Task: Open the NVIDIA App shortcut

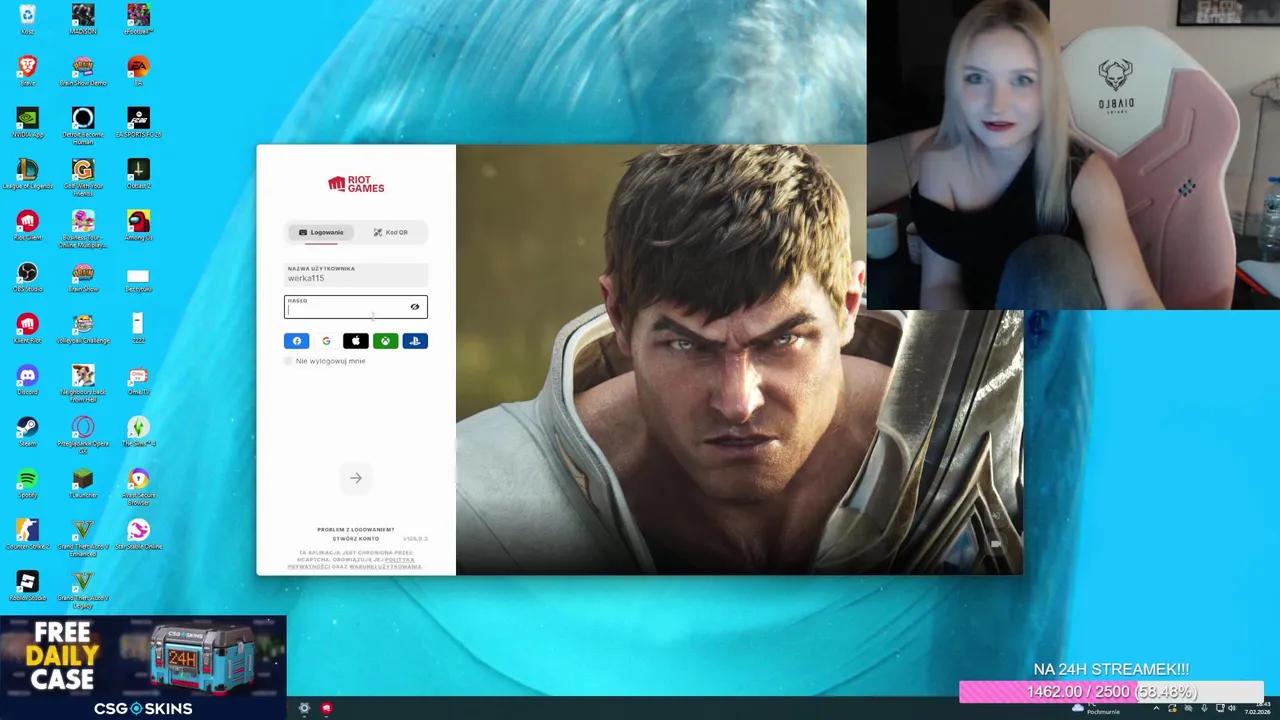Action: click(x=27, y=123)
